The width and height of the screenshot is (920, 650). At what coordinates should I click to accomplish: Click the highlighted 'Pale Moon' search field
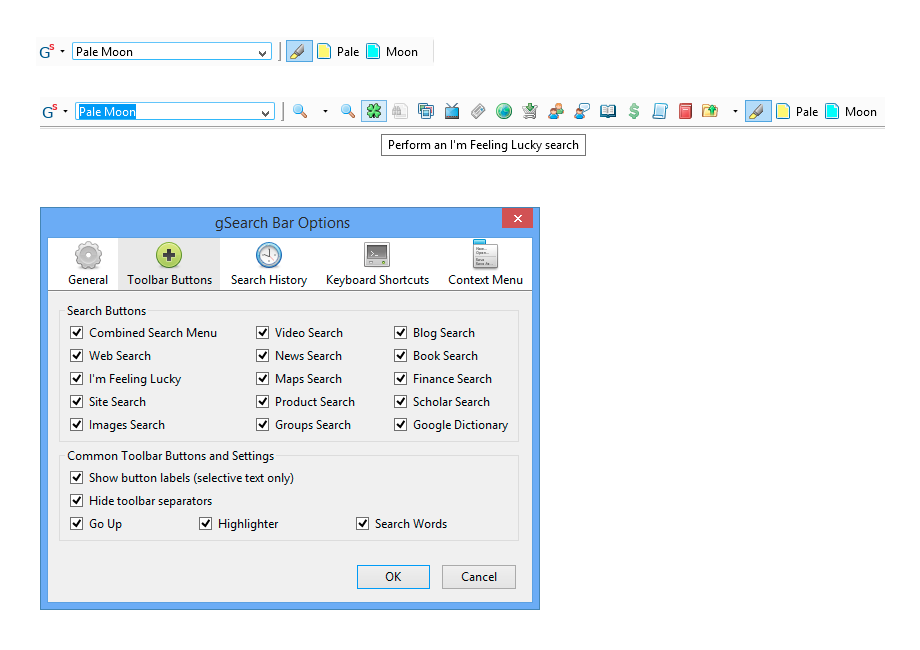(175, 111)
